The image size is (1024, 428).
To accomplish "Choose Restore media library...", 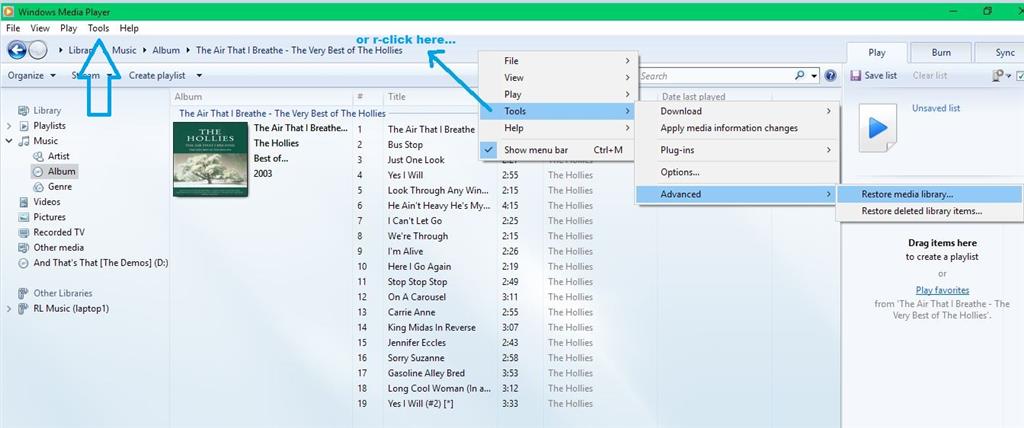I will 930,194.
